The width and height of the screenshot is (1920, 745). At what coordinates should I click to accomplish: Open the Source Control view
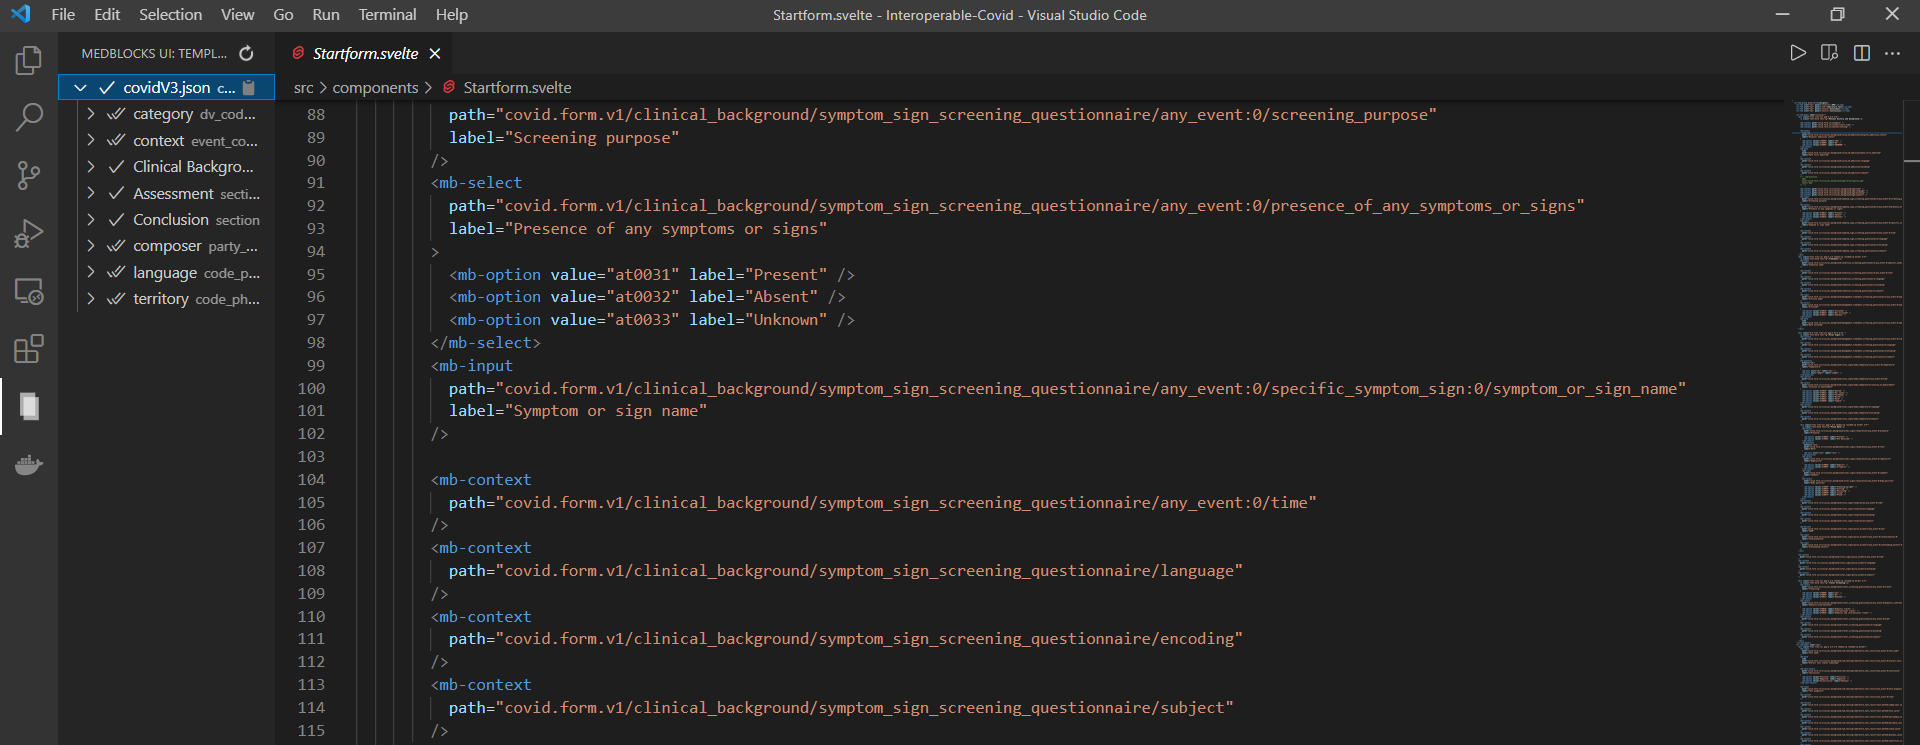coord(29,176)
